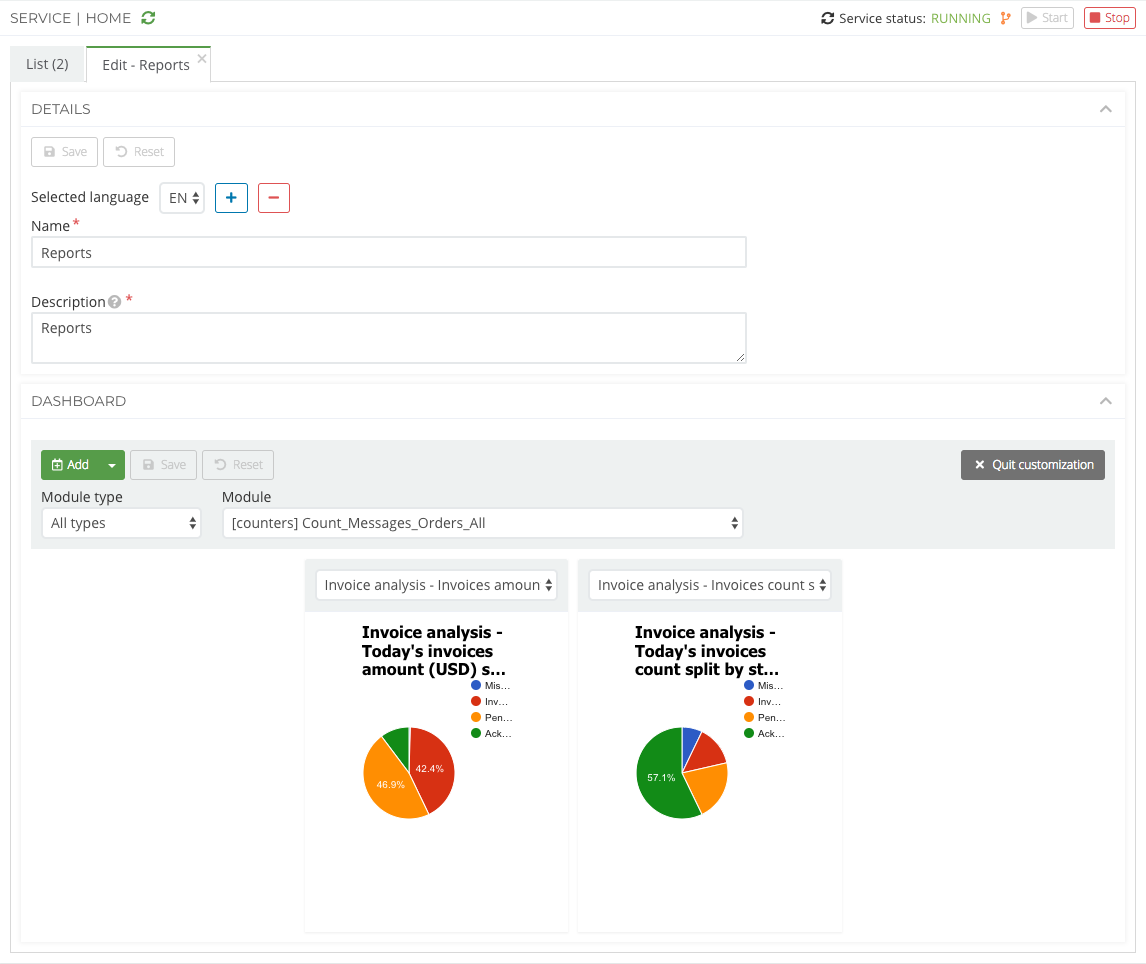This screenshot has width=1146, height=964.
Task: Click the orange branch icon near RUNNING
Action: click(x=1005, y=18)
